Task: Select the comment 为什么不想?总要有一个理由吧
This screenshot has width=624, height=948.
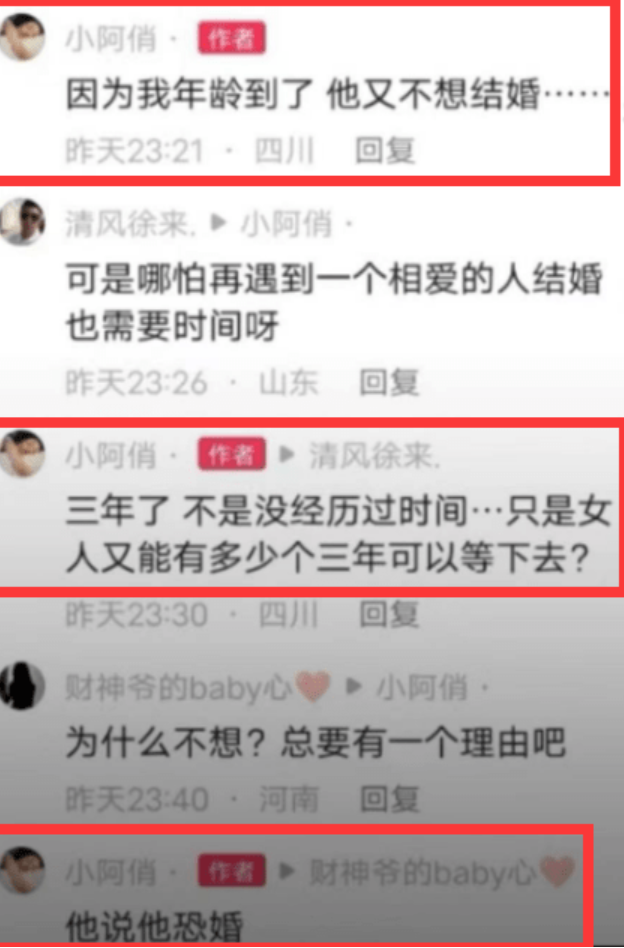Action: [x=316, y=742]
